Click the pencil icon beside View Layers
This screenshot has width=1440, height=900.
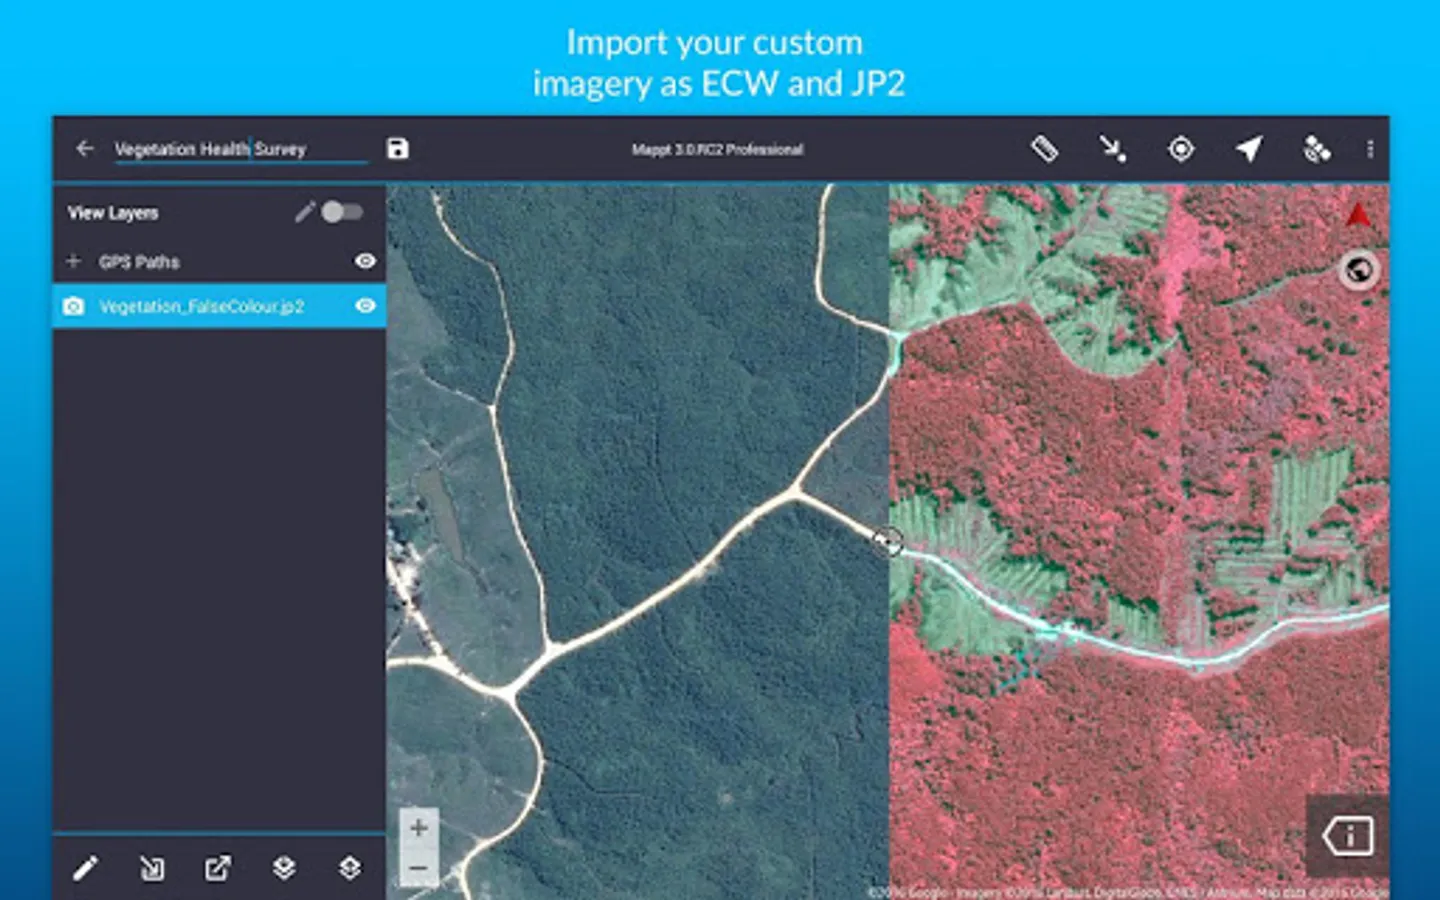[305, 212]
